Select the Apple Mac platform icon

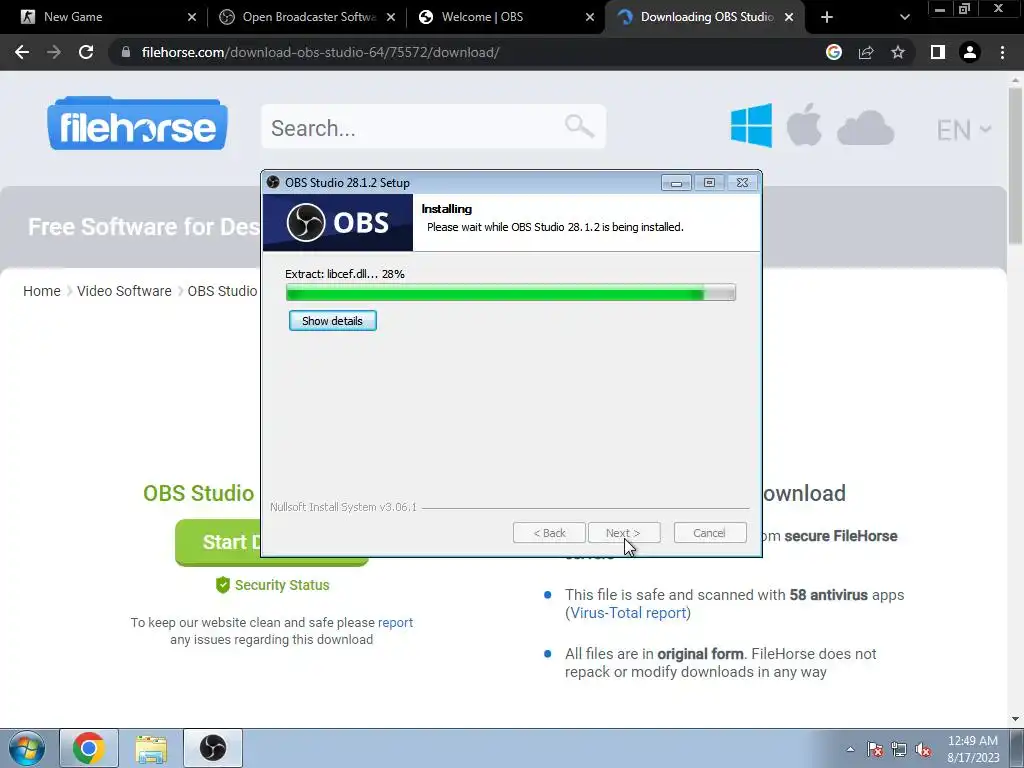click(x=804, y=124)
